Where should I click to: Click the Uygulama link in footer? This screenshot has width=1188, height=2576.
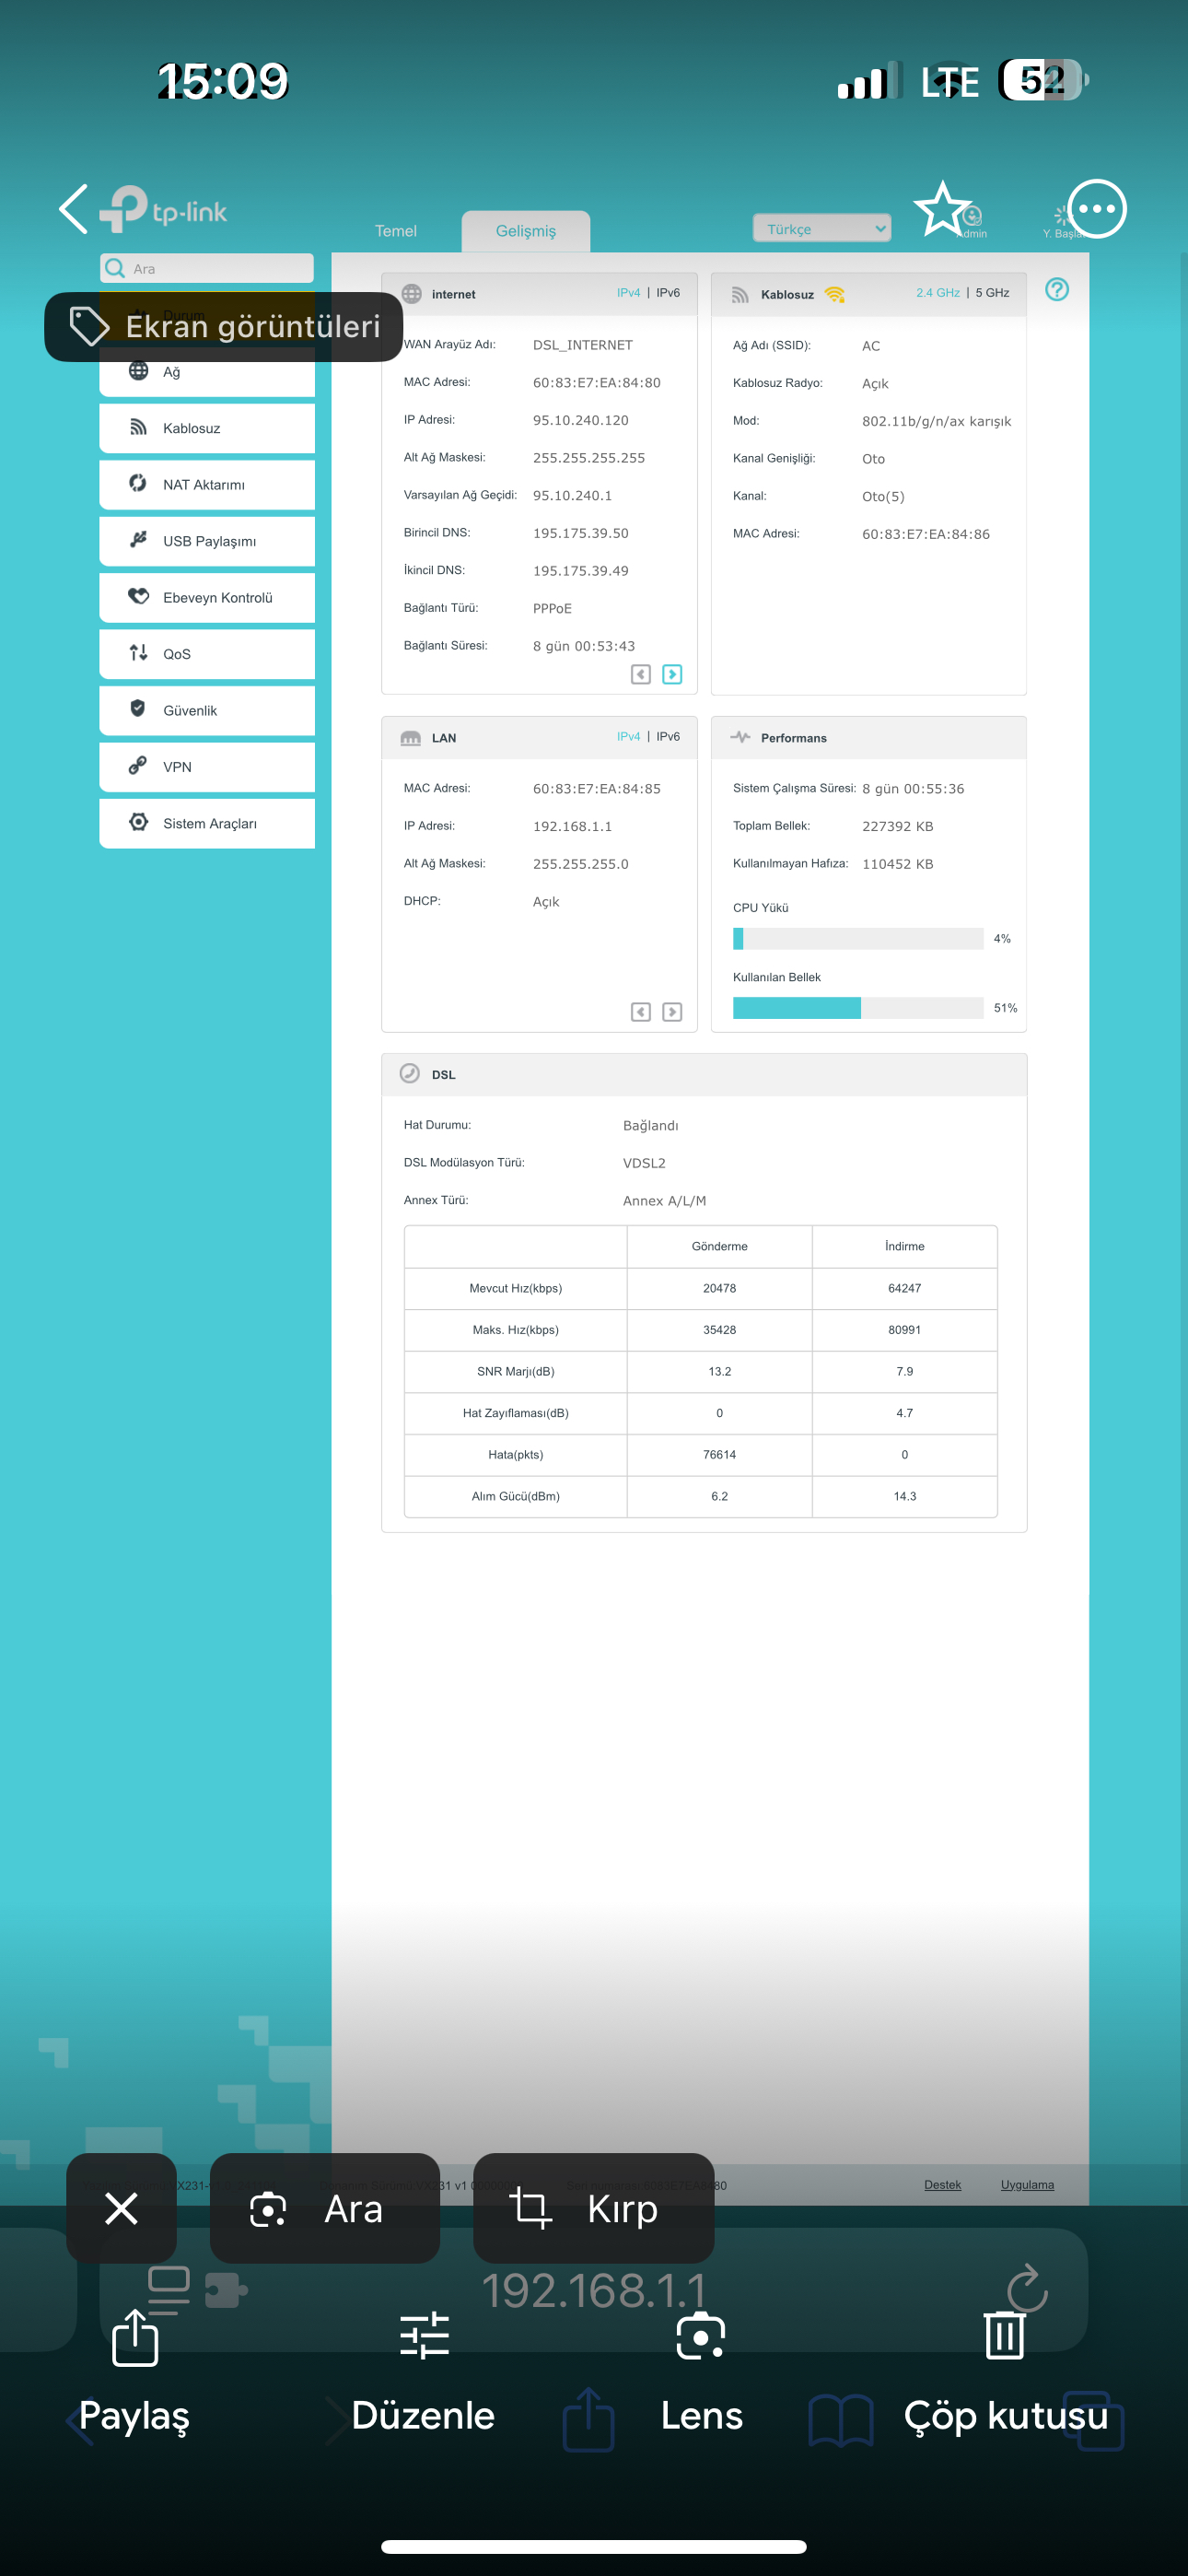(1027, 2185)
